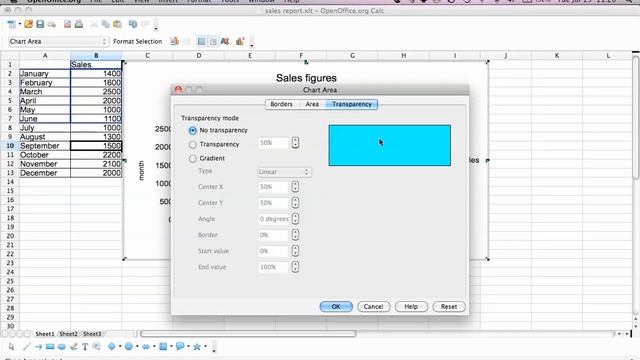This screenshot has width=640, height=360.
Task: Click the Stars shapes icon
Action: [x=197, y=347]
